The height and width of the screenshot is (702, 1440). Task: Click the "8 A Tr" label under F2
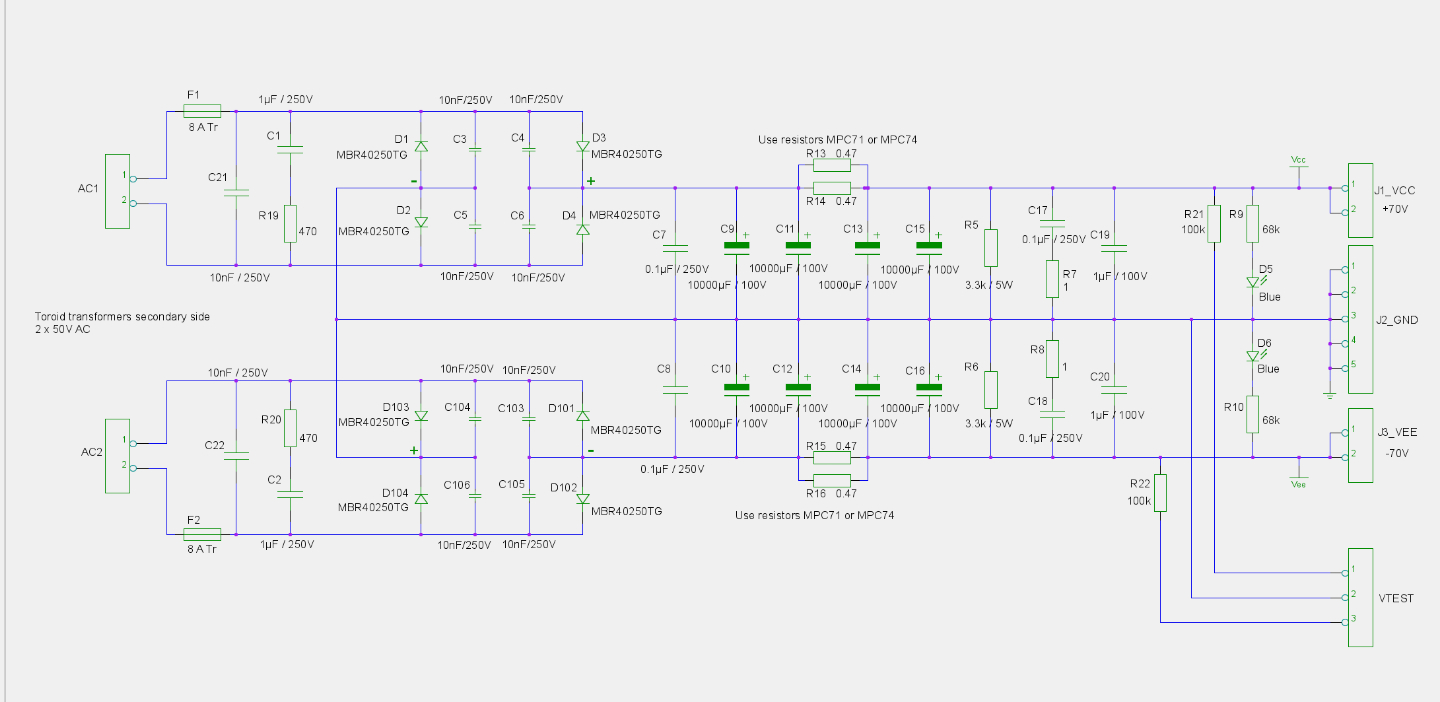pyautogui.click(x=202, y=549)
